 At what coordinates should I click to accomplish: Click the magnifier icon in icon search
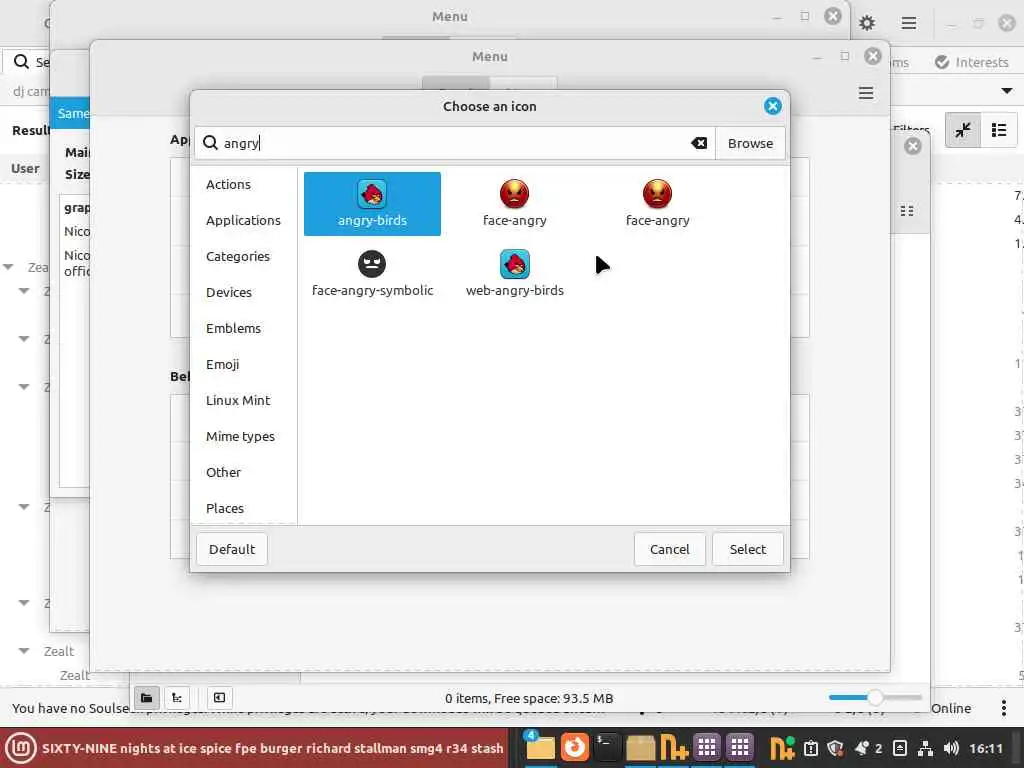210,142
